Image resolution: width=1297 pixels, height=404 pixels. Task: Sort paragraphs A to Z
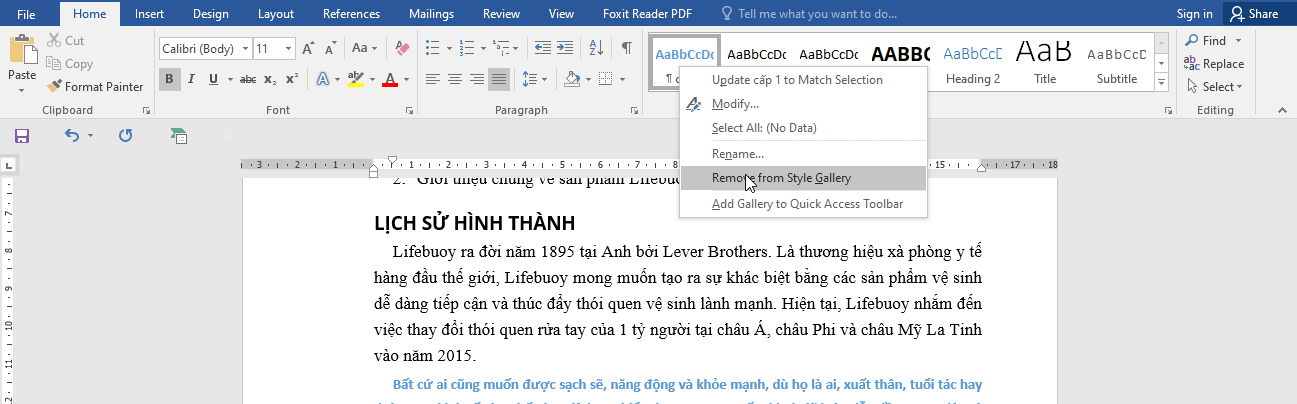(597, 48)
